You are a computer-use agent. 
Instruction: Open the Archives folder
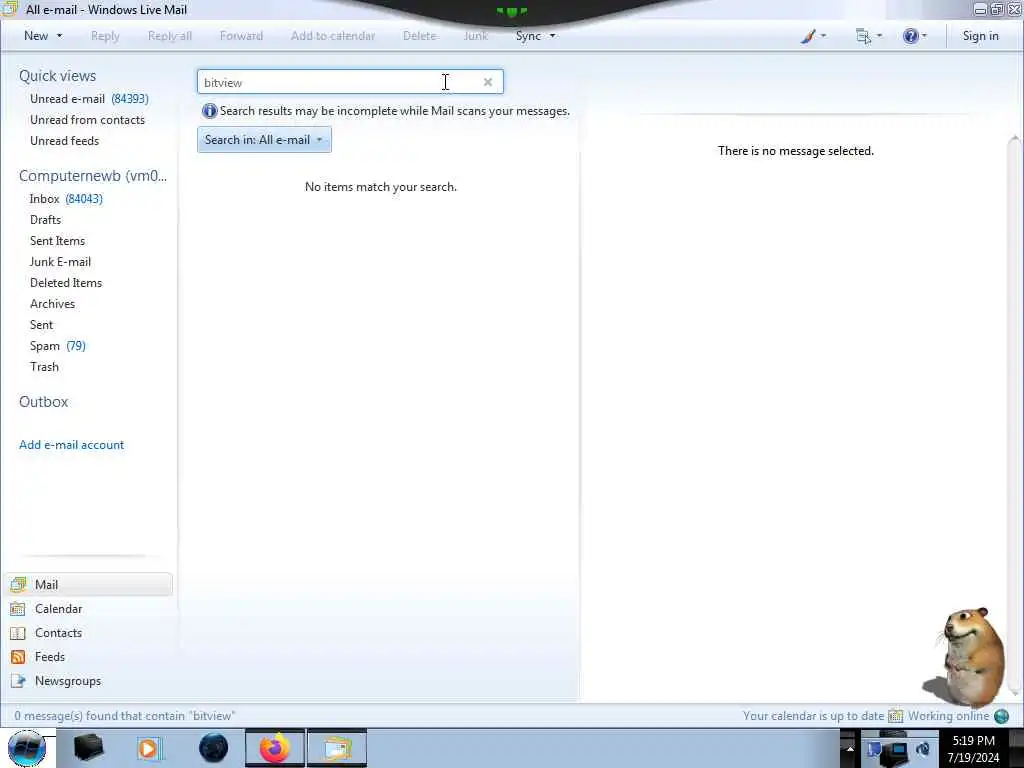[x=52, y=304]
